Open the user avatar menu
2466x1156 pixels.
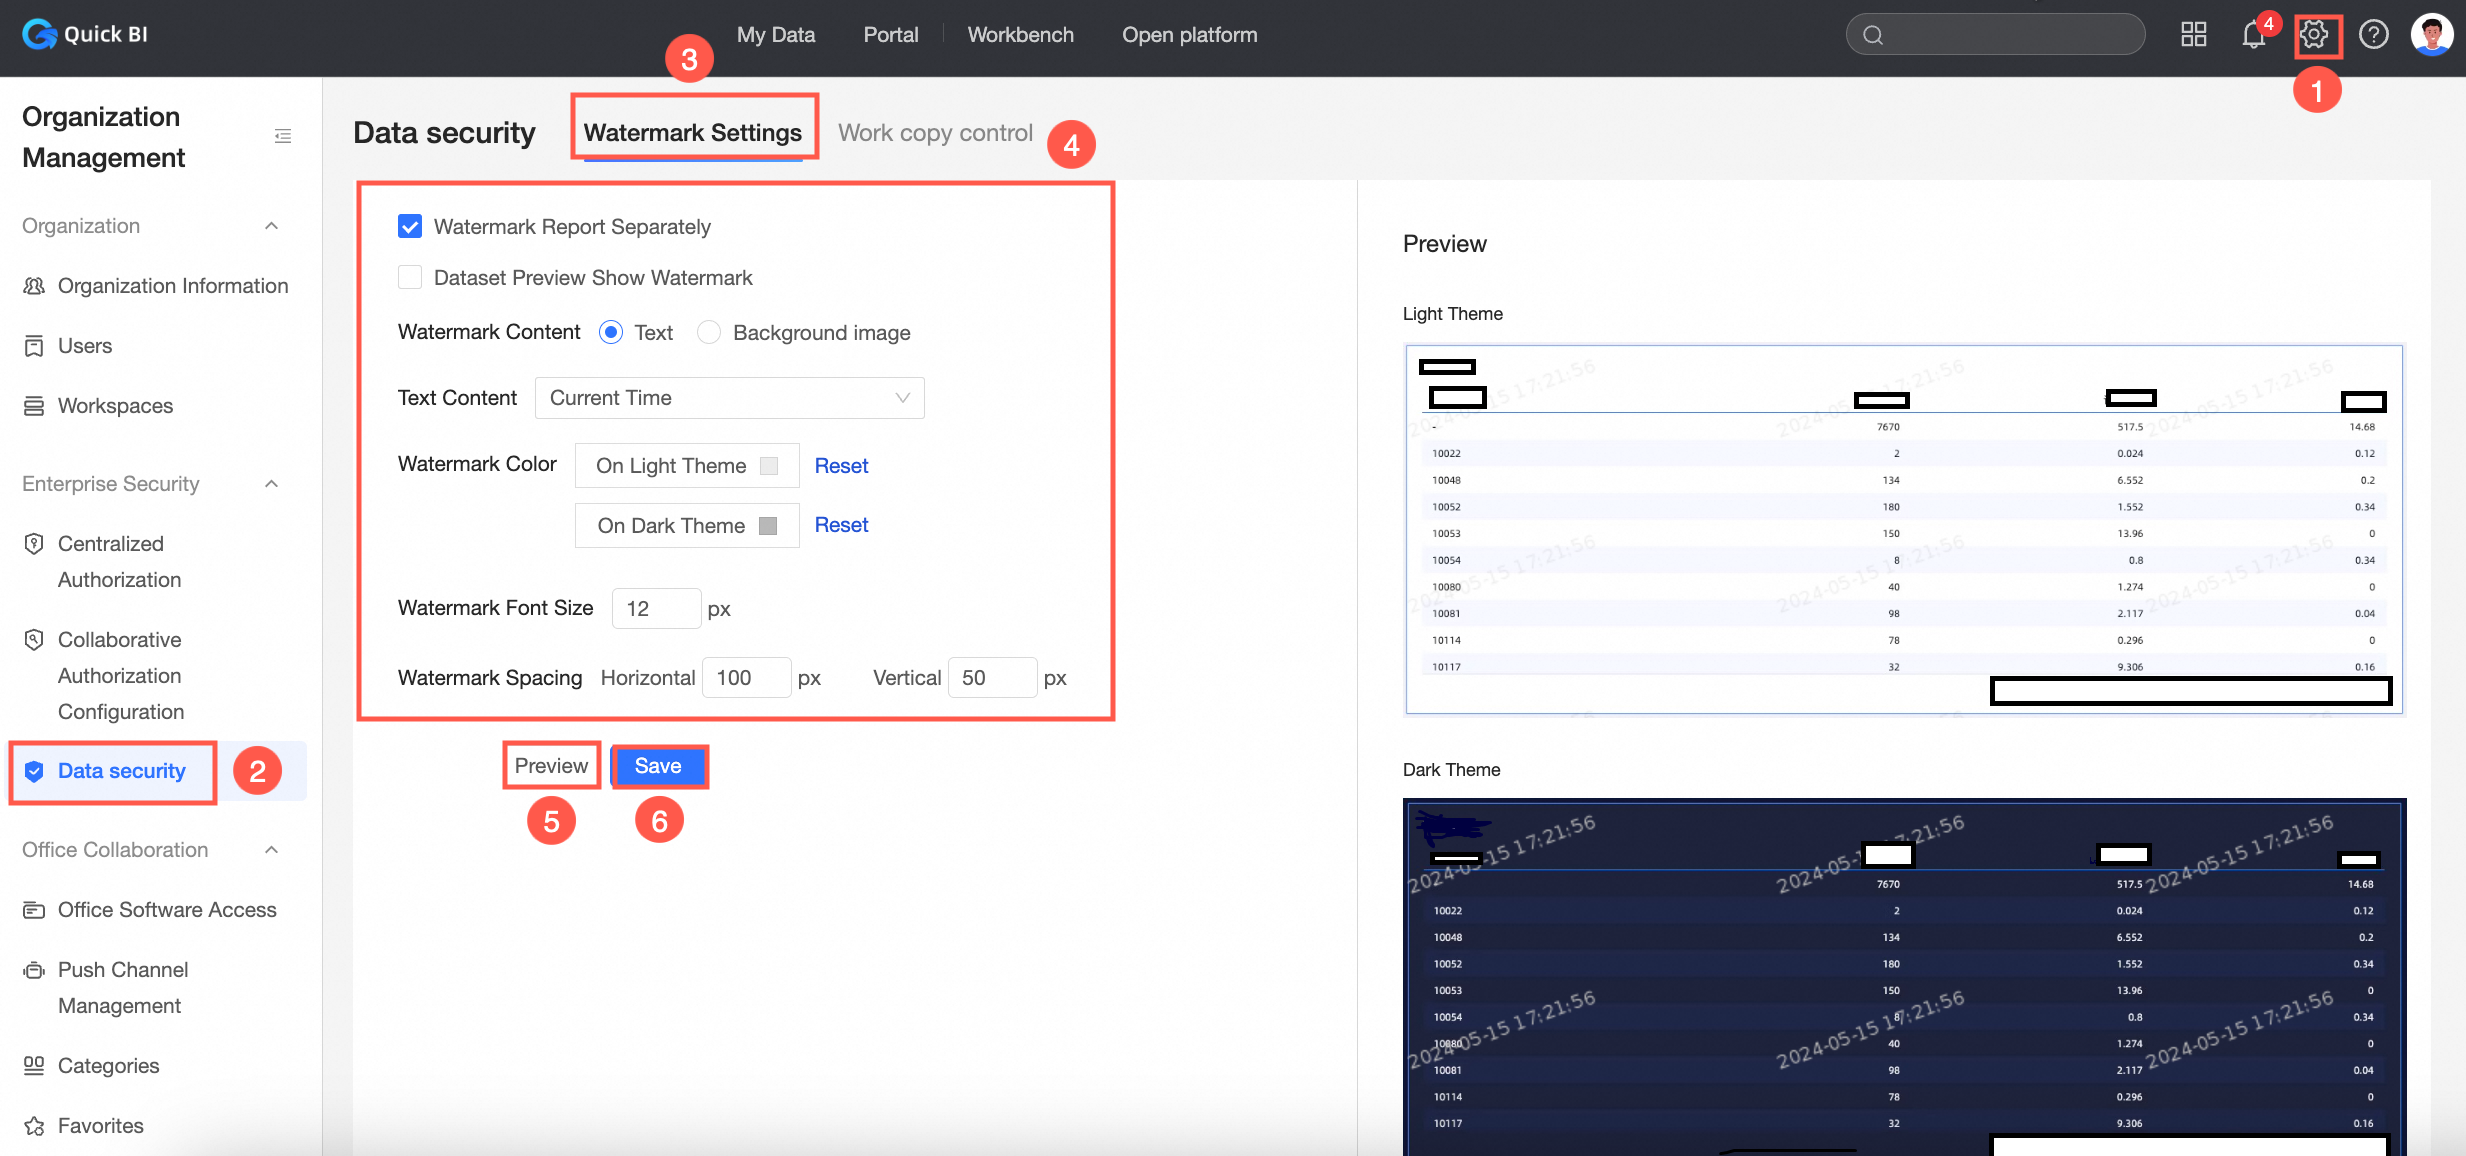click(x=2431, y=35)
